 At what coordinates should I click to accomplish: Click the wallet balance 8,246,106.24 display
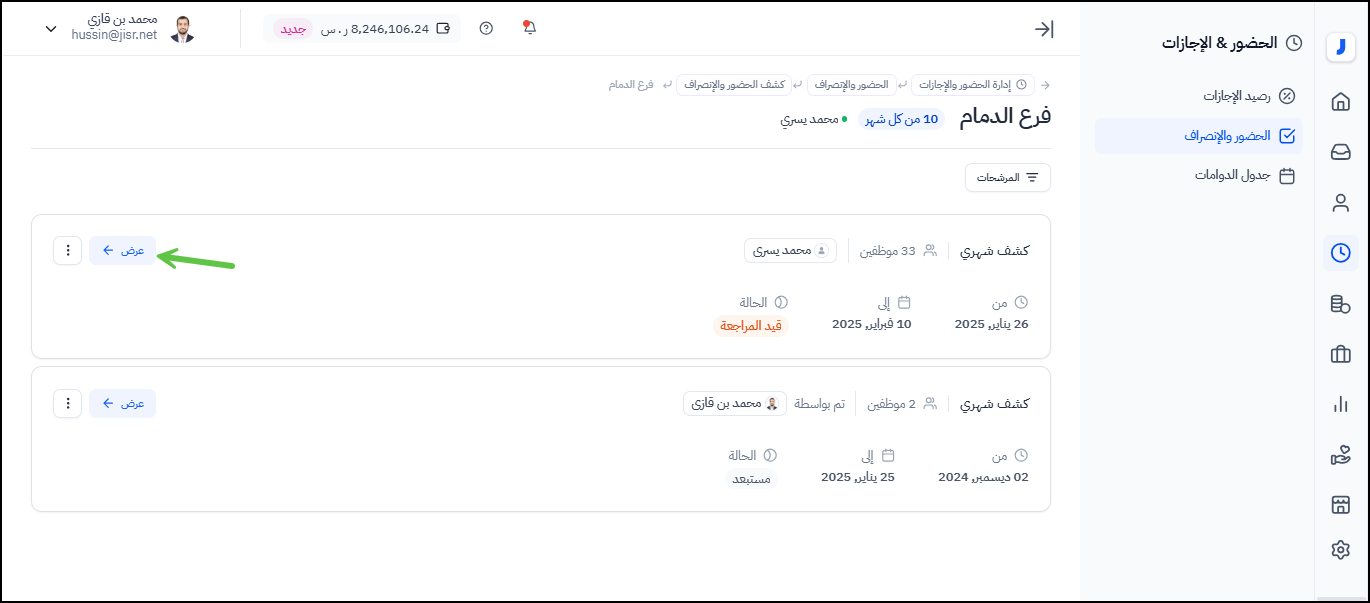(385, 29)
